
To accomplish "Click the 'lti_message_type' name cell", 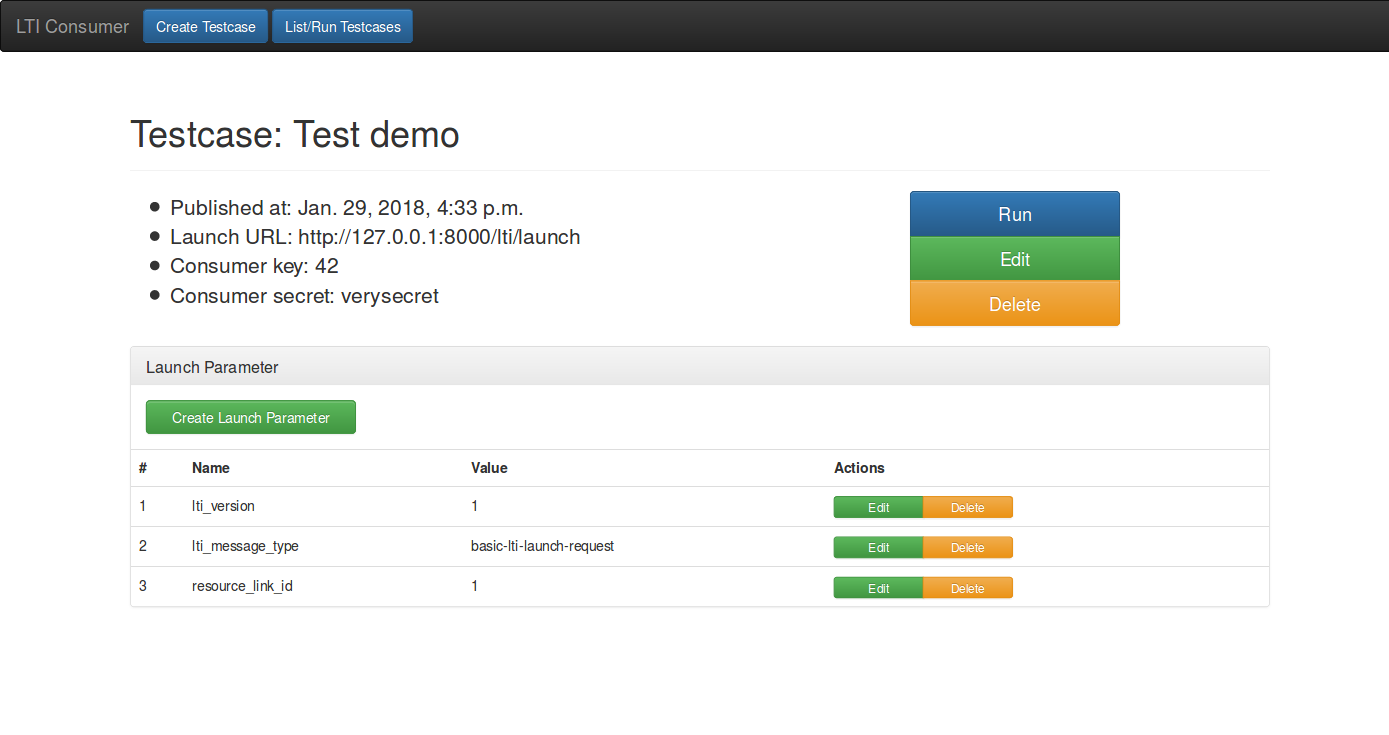I will pos(245,546).
